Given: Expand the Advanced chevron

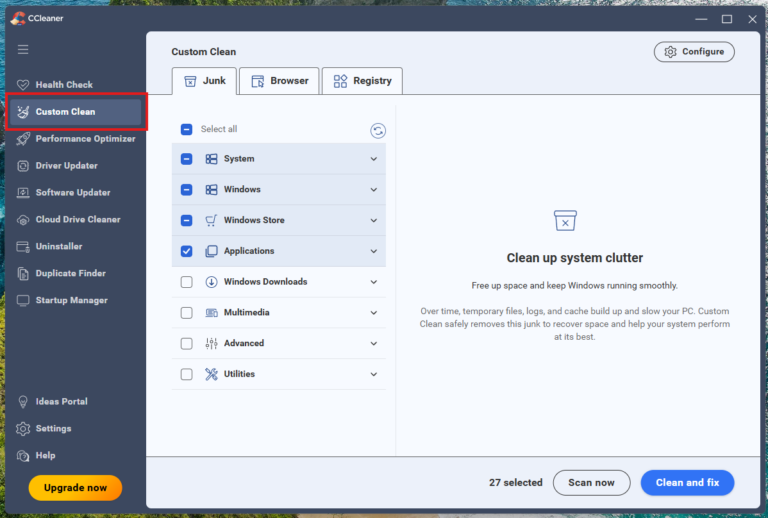Looking at the screenshot, I should pos(374,344).
